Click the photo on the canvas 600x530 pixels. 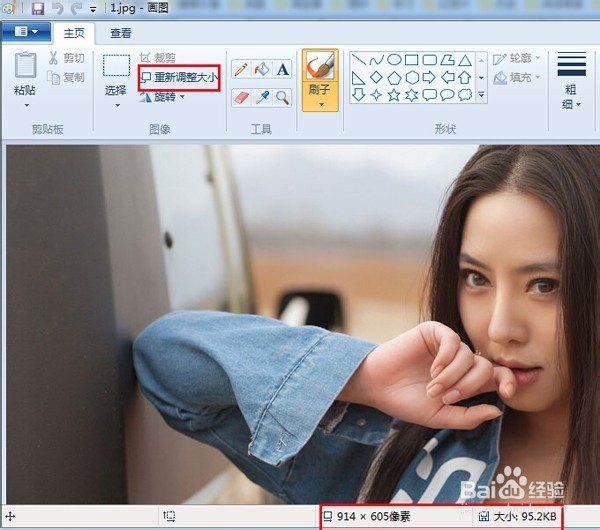302,324
